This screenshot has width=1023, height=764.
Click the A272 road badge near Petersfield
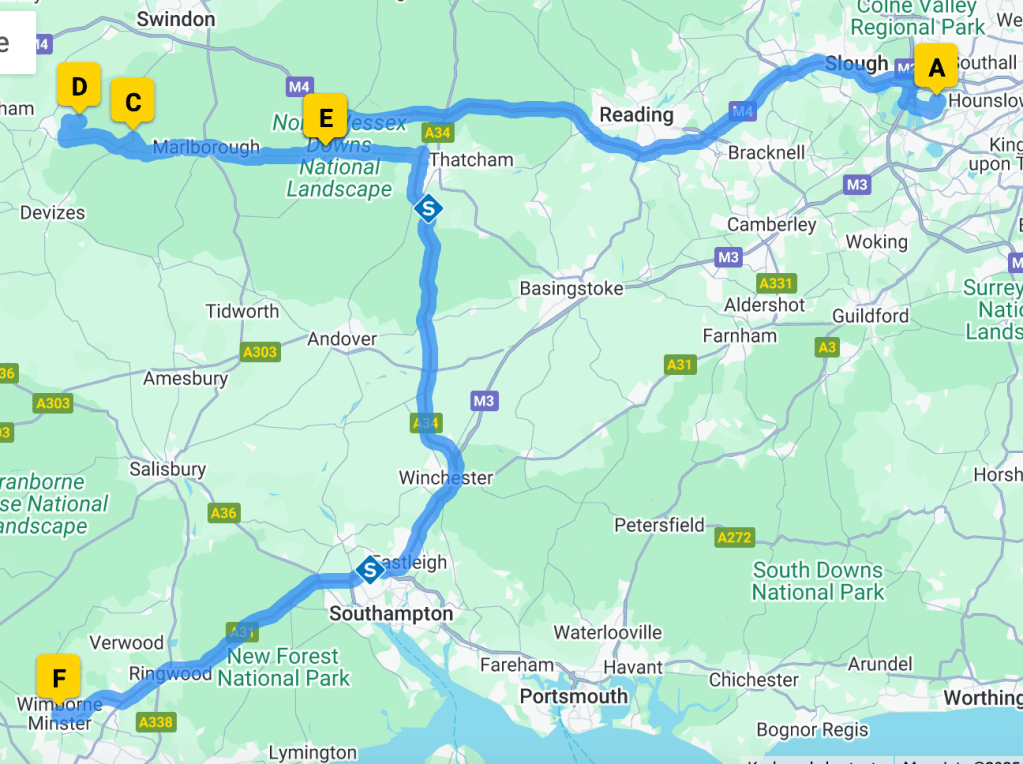[735, 538]
